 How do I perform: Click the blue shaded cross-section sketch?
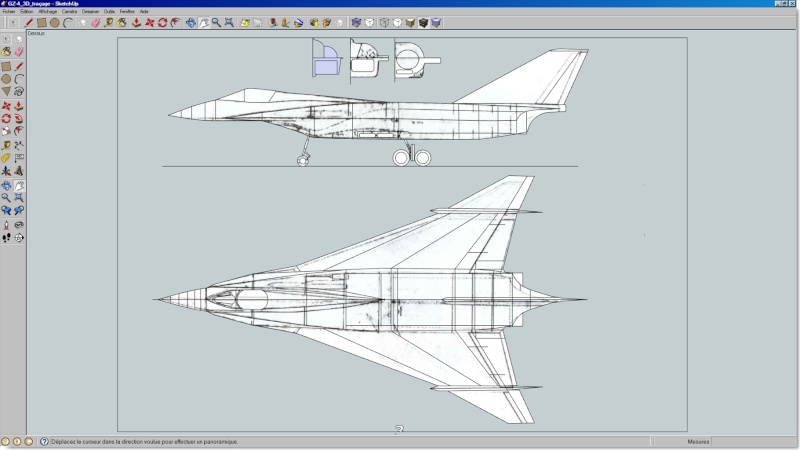click(327, 58)
